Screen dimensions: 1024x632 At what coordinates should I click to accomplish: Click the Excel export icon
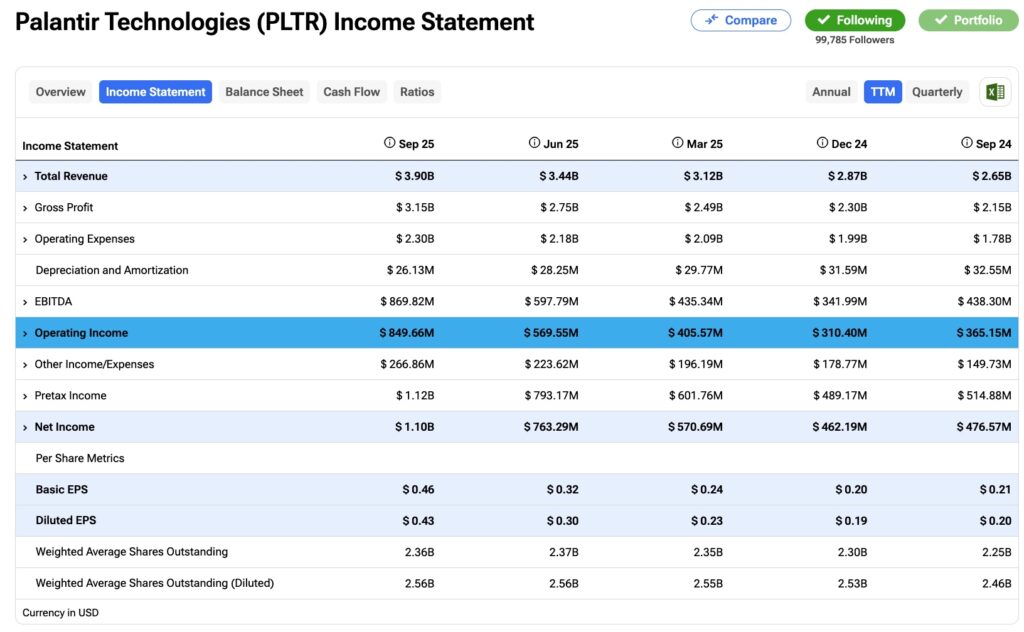995,92
